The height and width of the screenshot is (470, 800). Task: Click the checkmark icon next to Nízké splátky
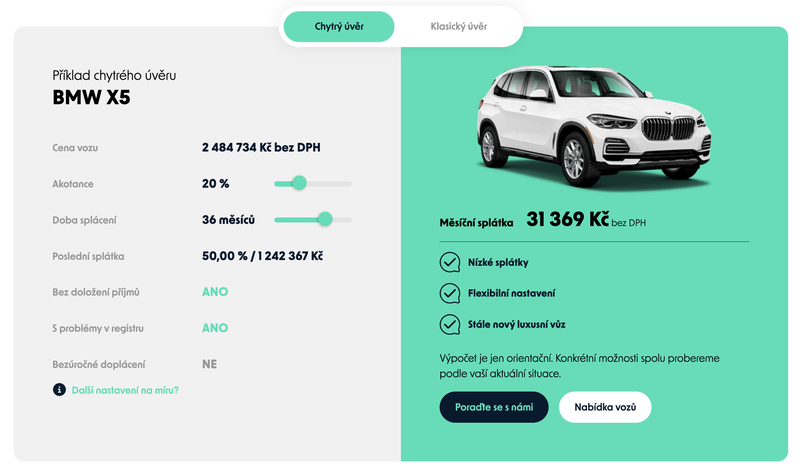click(449, 263)
